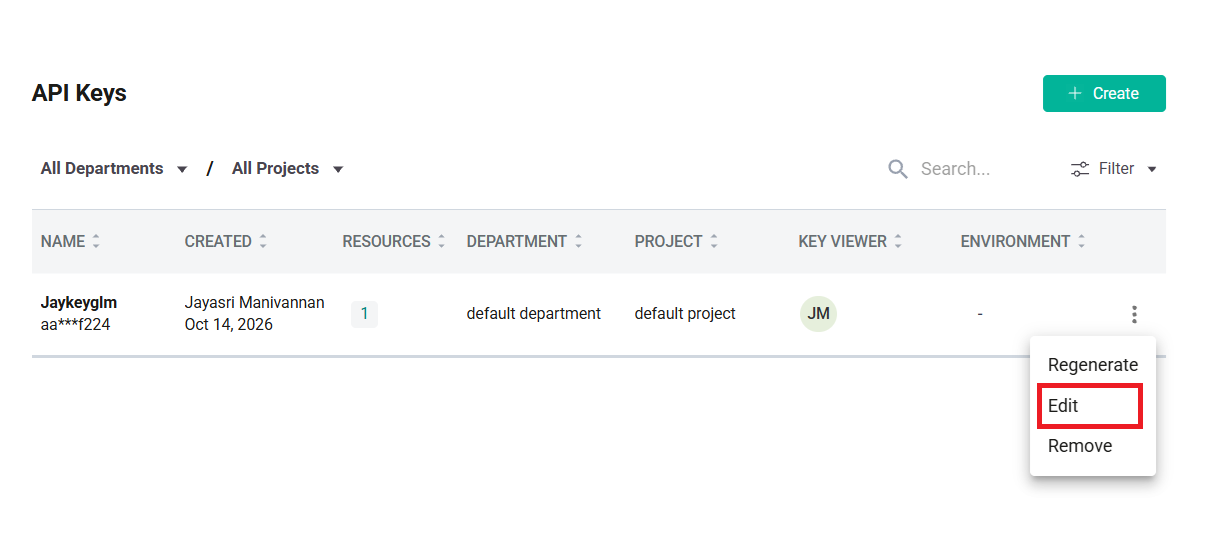1226x537 pixels.
Task: Click the JM key viewer avatar
Action: click(x=818, y=314)
